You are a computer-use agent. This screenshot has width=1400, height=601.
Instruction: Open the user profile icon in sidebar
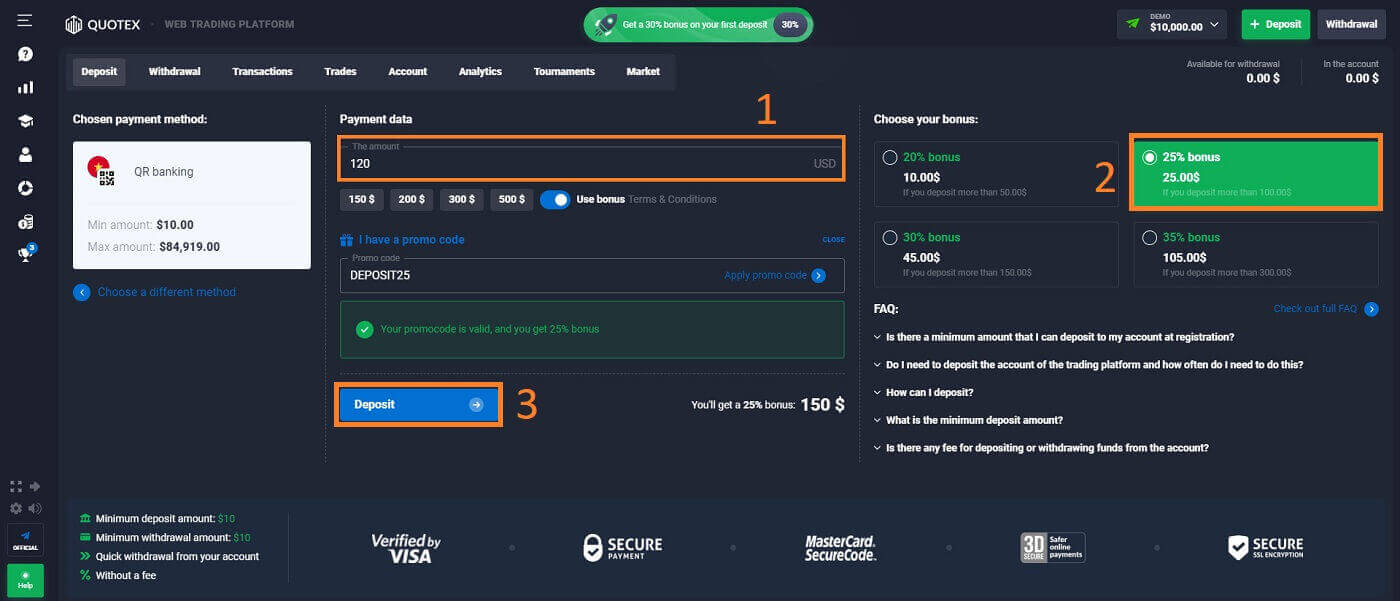tap(25, 155)
